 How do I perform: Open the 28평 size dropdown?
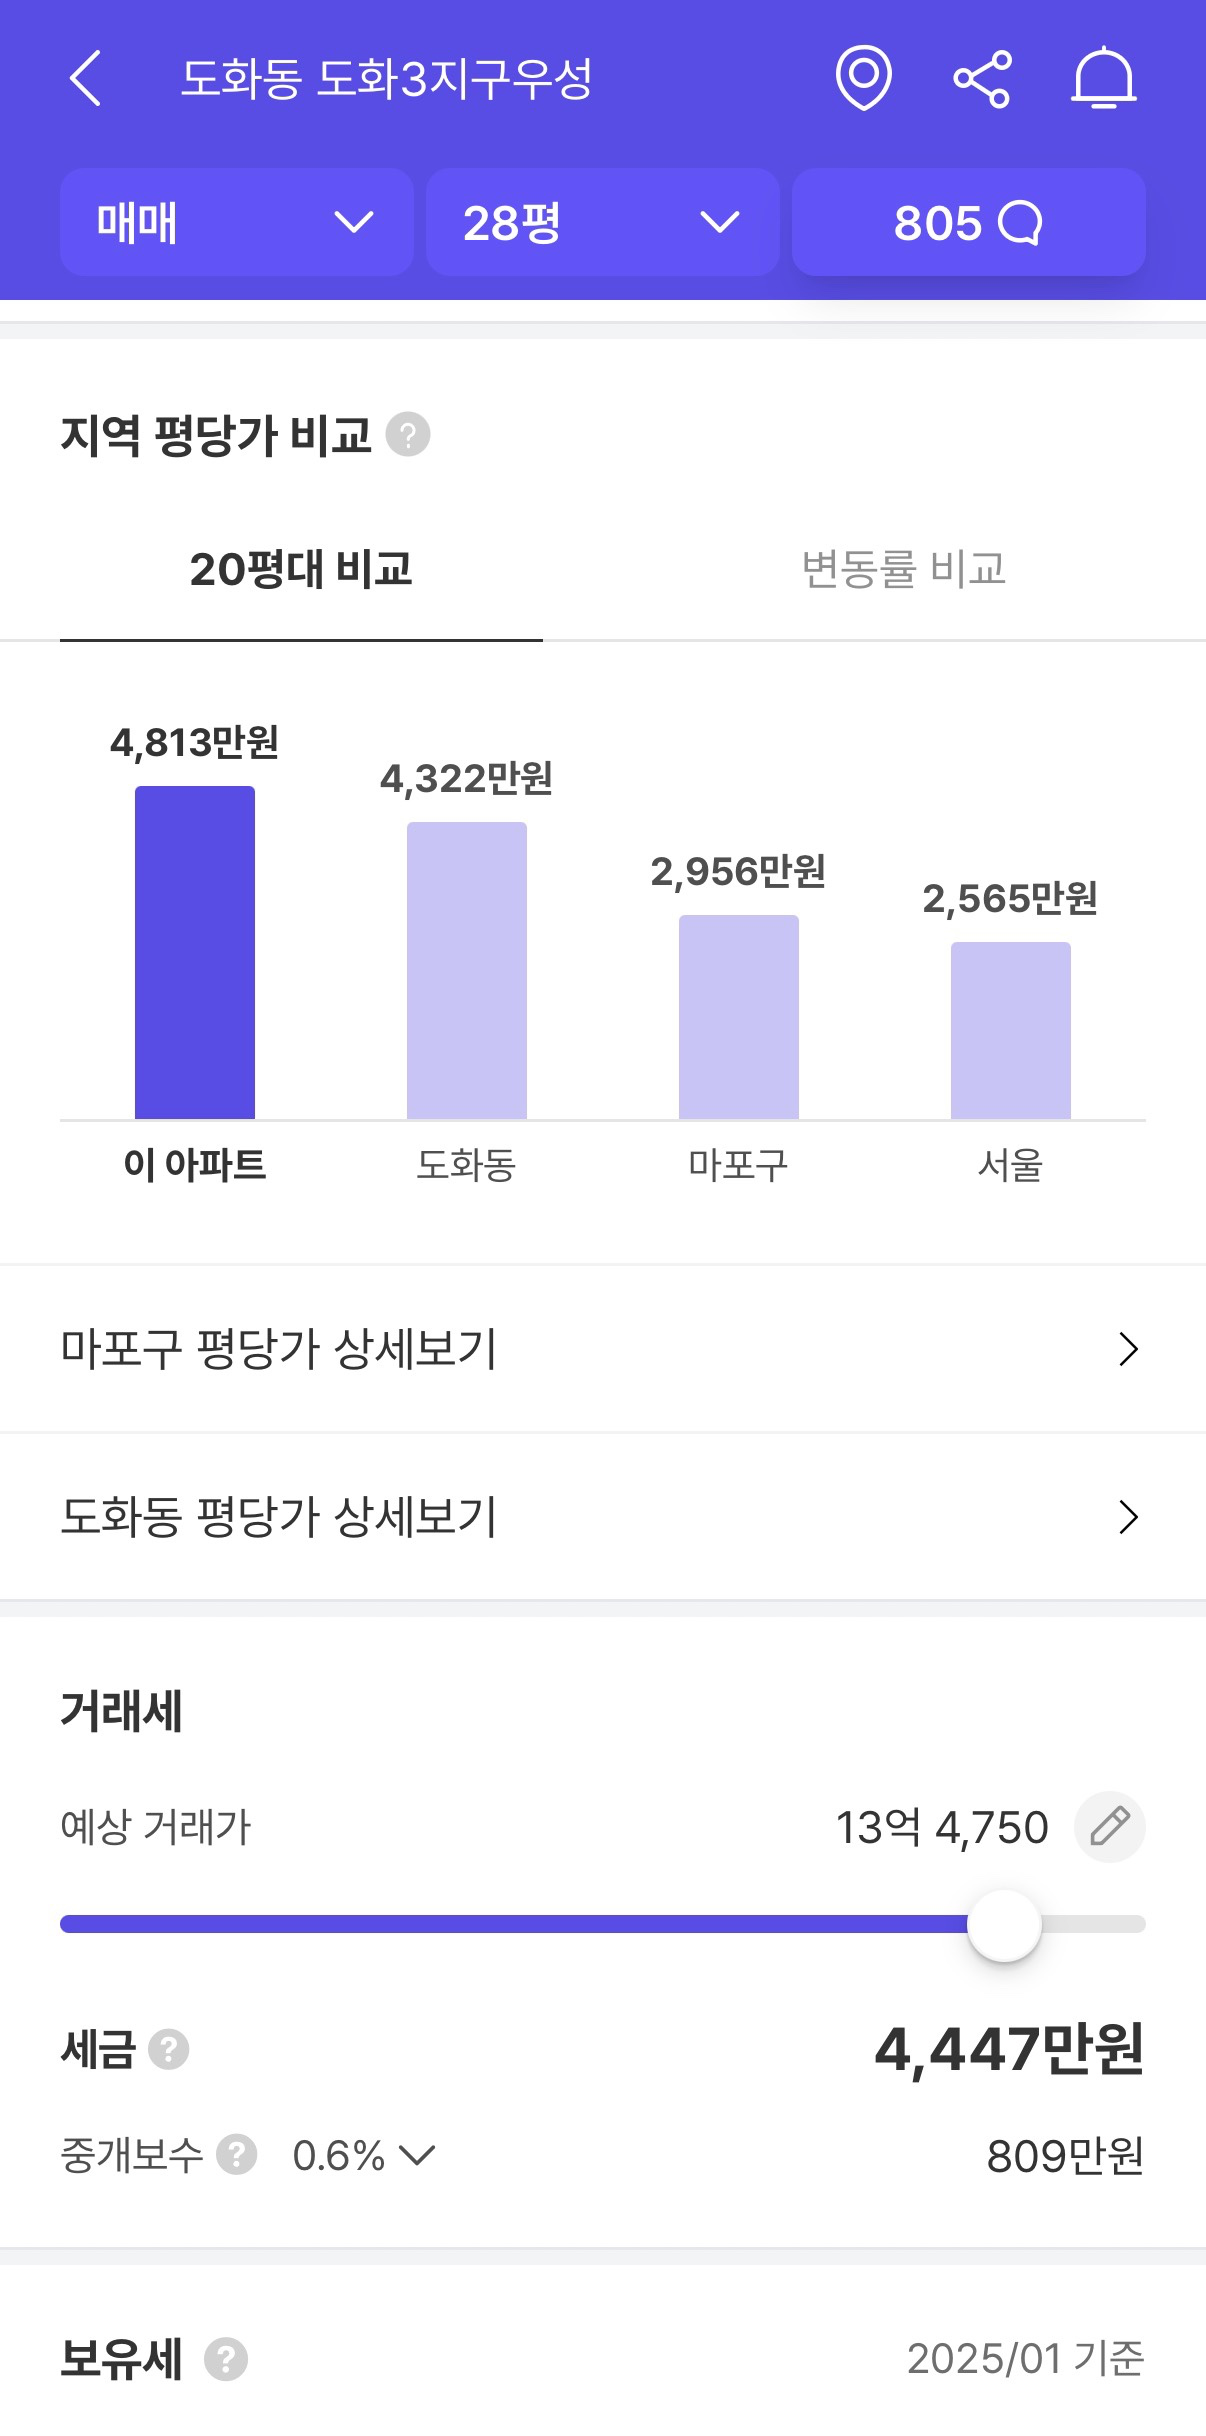602,222
